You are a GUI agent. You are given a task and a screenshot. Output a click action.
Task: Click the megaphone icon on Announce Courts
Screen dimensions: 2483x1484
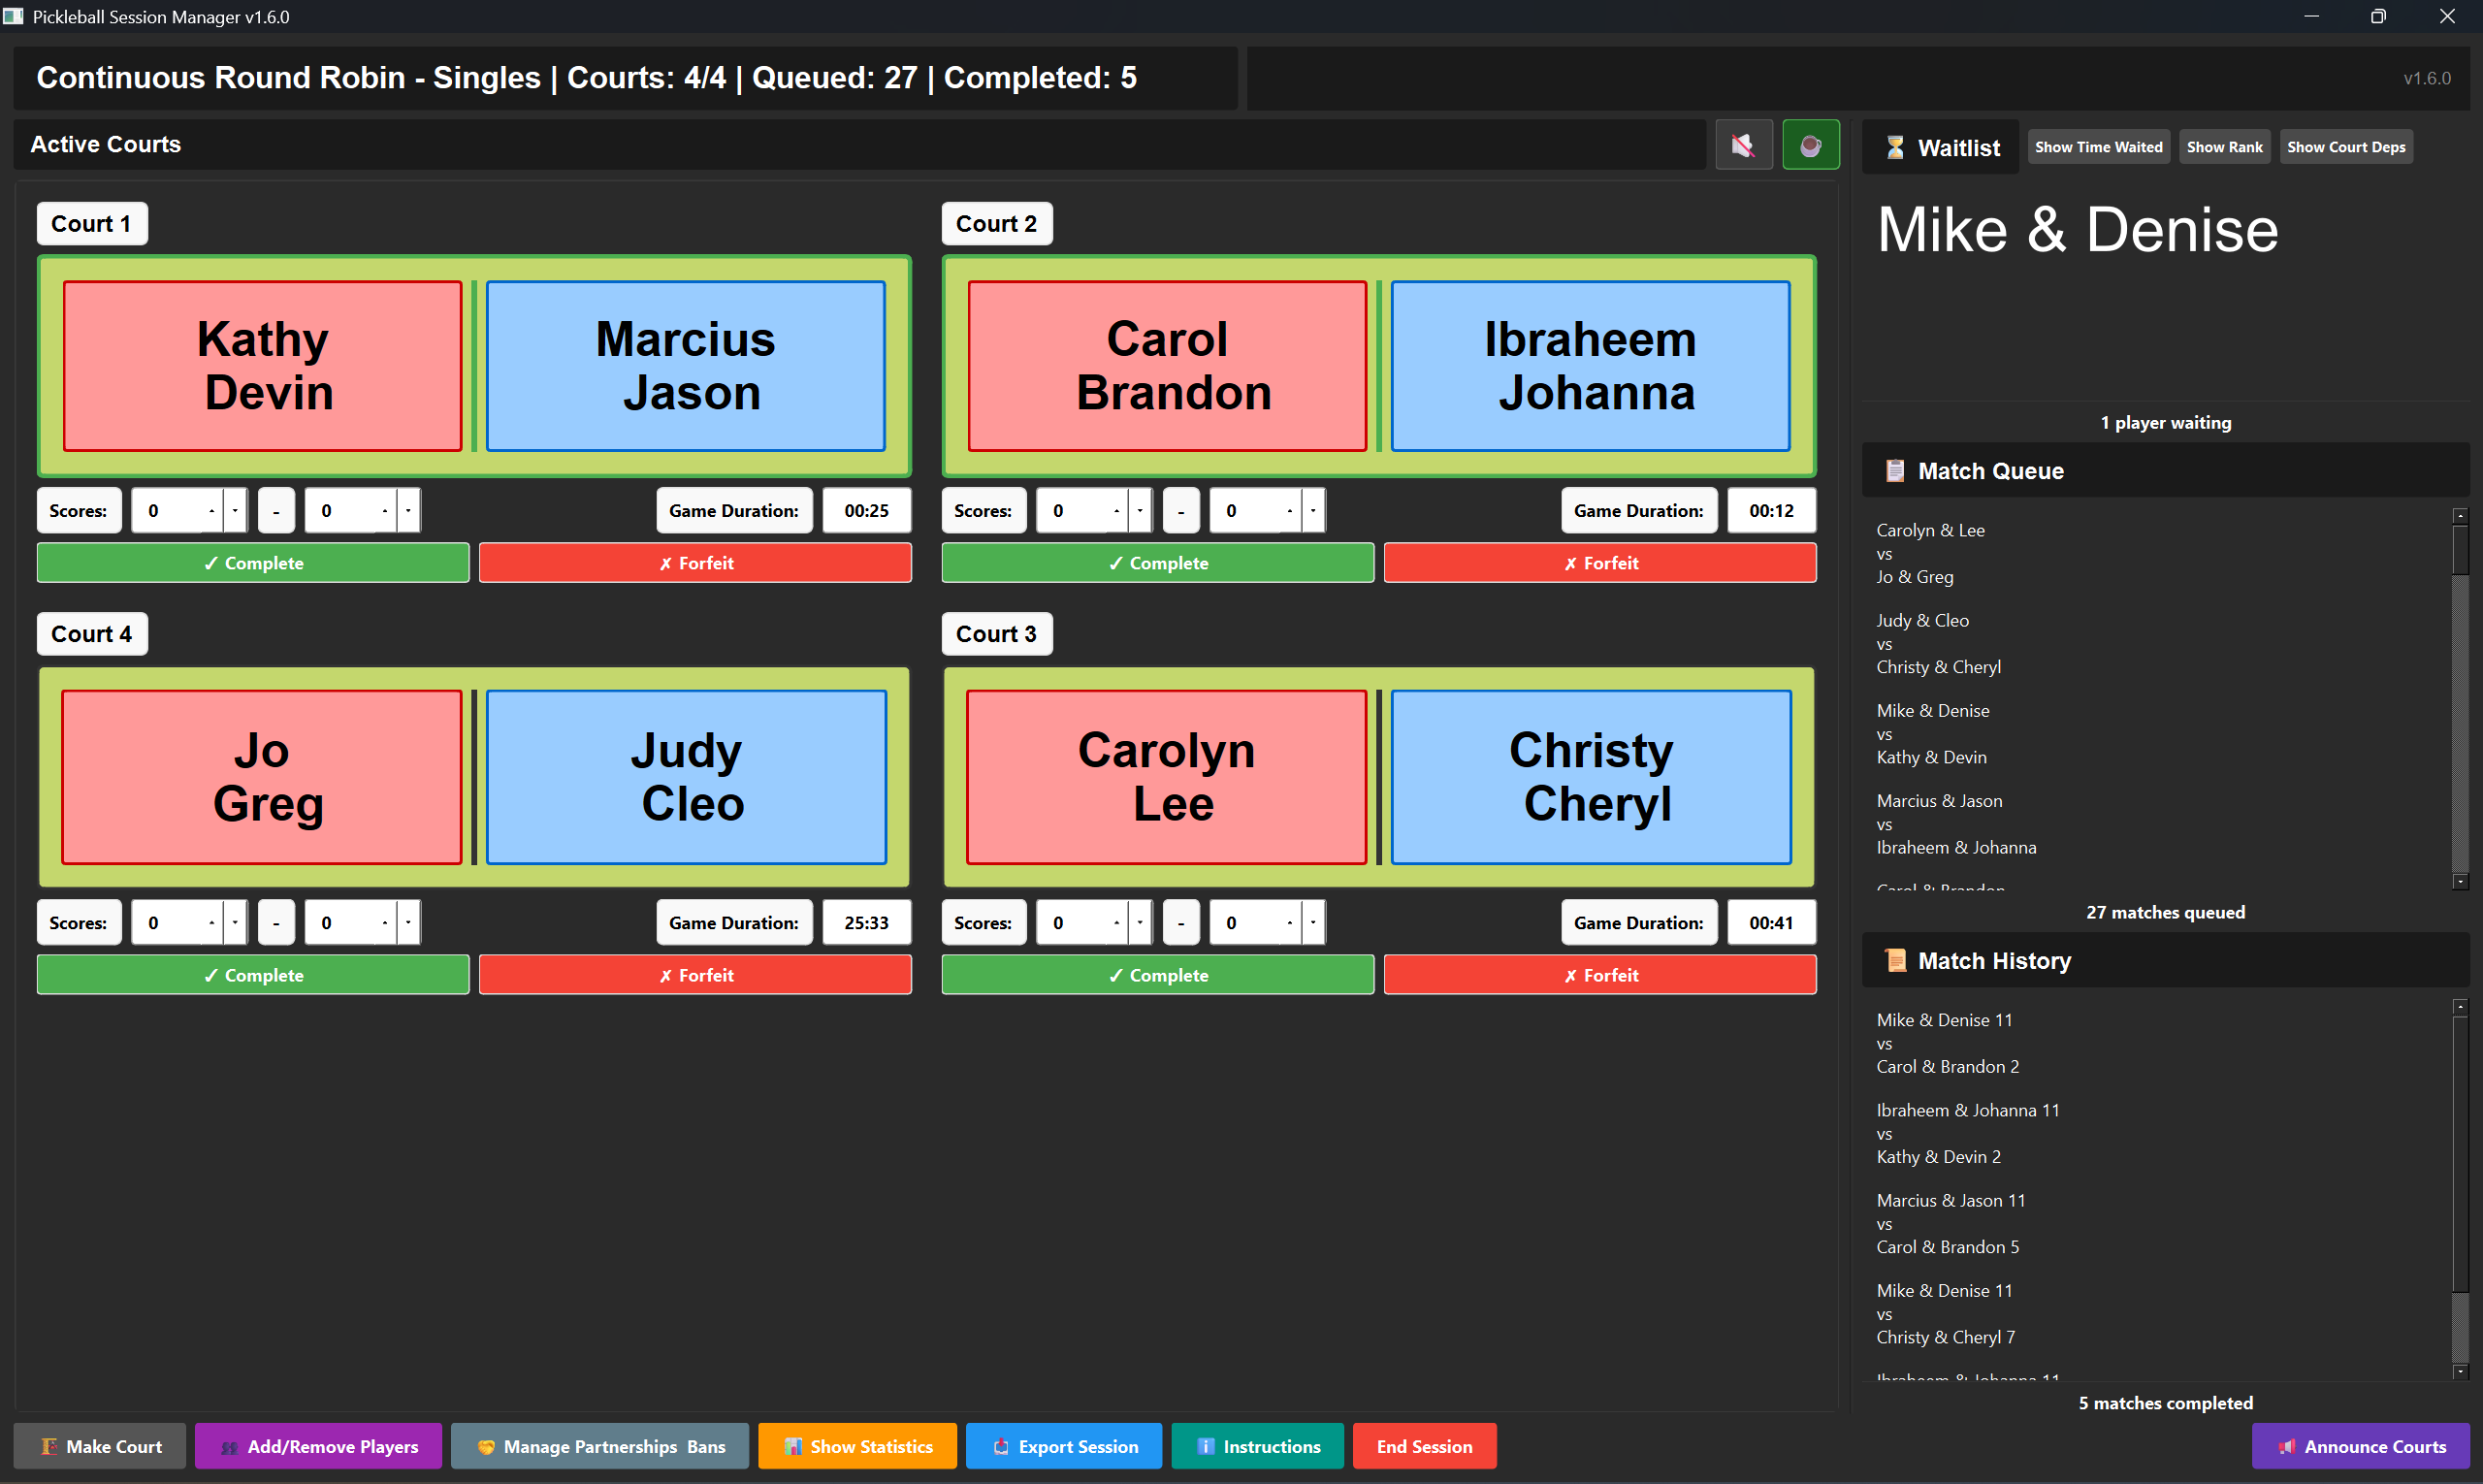[x=2286, y=1446]
